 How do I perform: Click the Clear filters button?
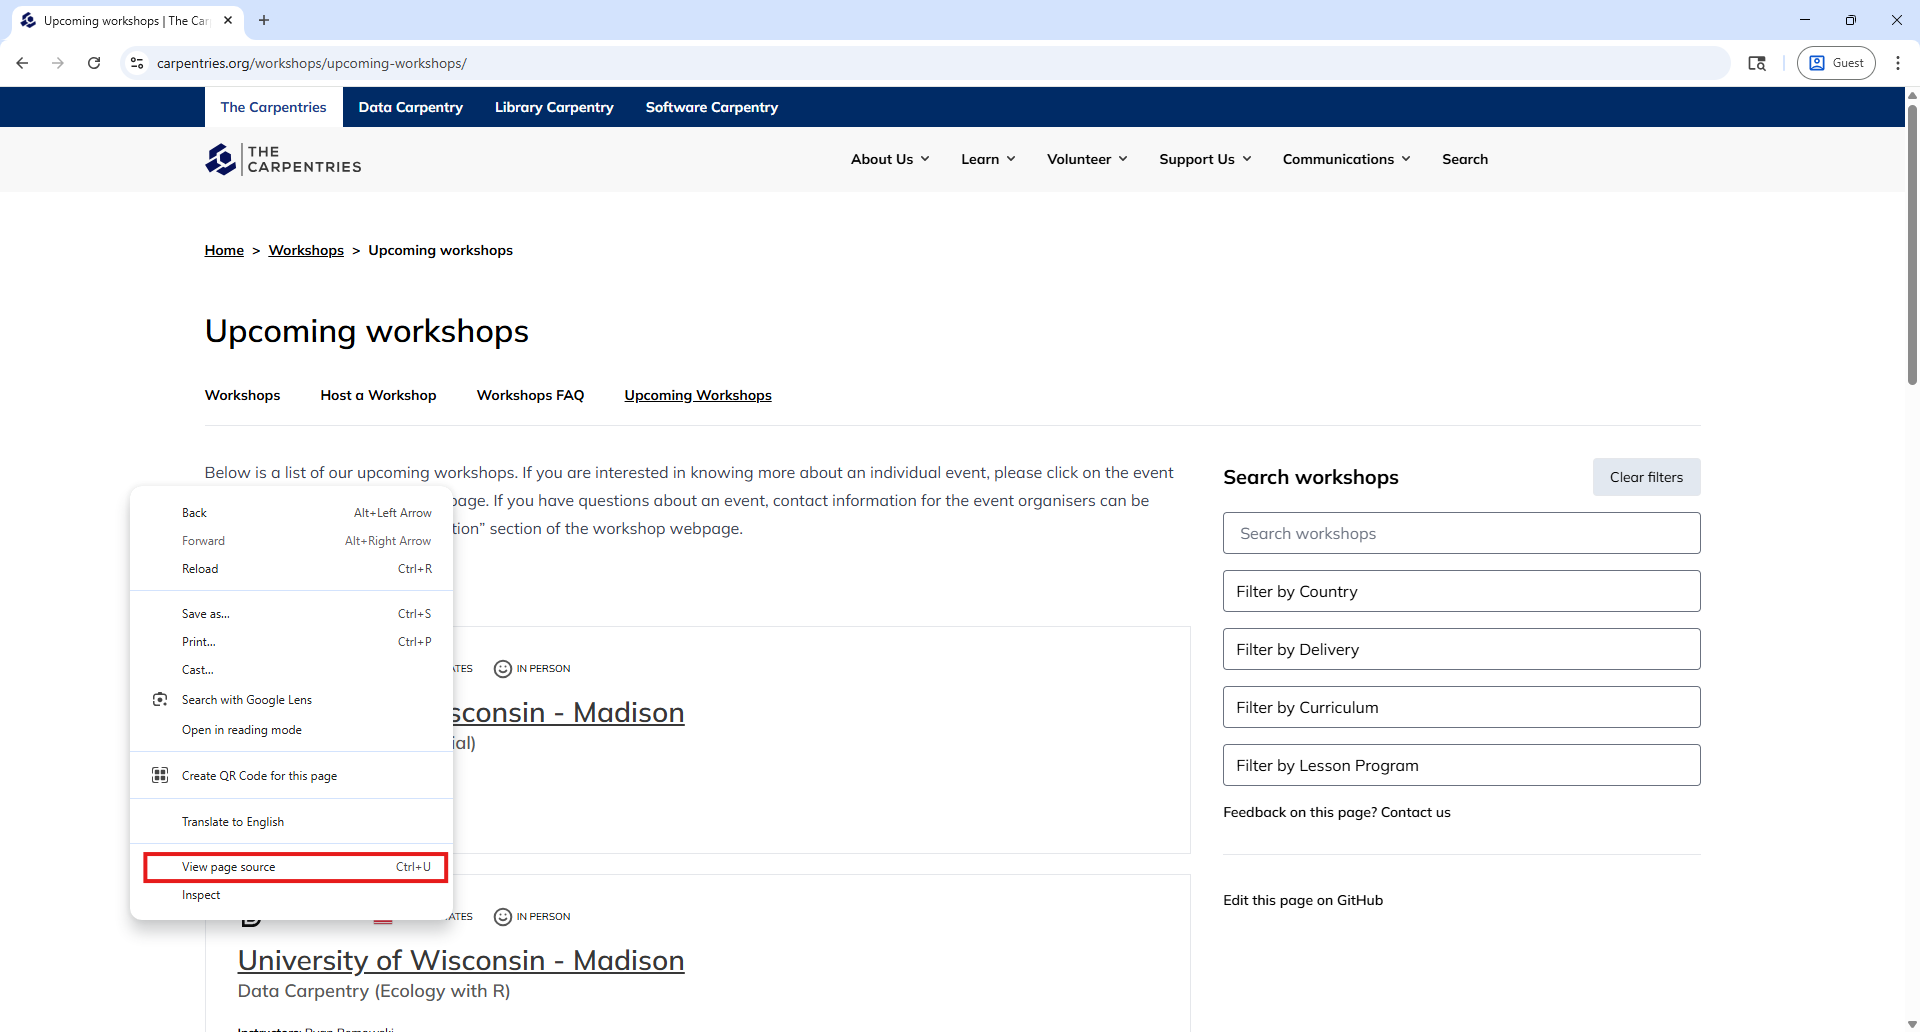(1645, 477)
